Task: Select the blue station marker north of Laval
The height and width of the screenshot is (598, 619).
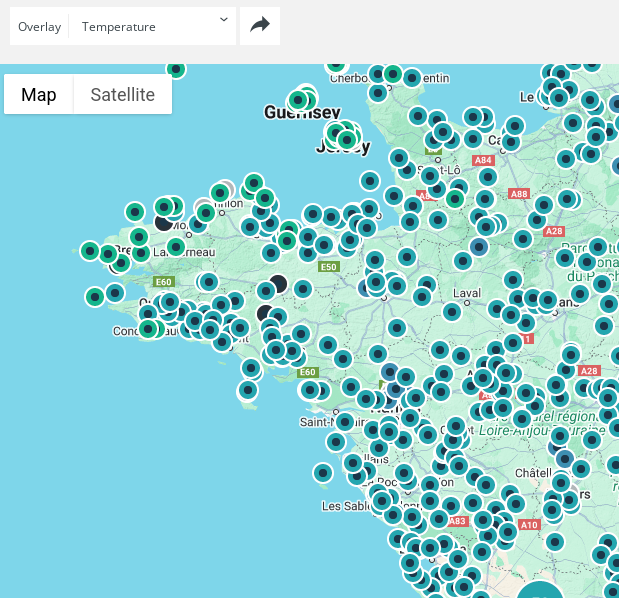Action: [x=479, y=247]
